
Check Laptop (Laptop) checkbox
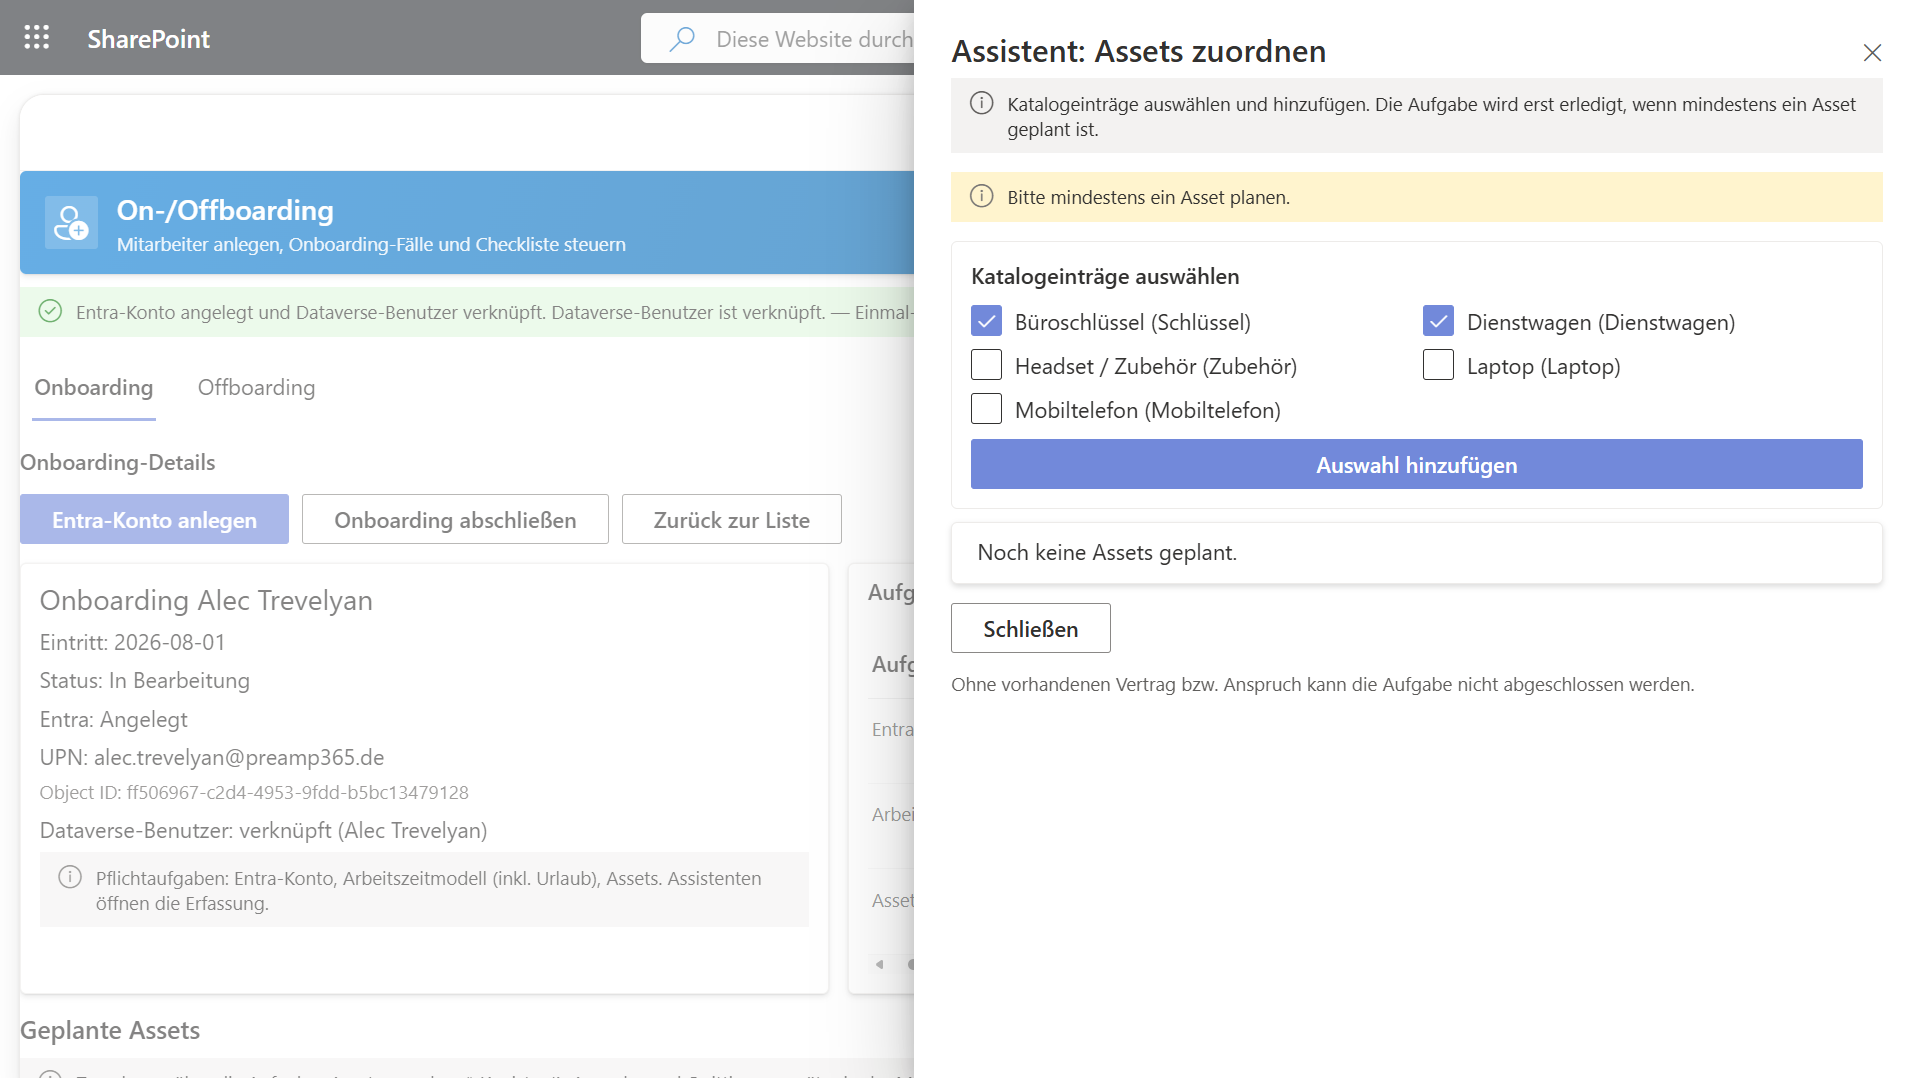[1438, 365]
